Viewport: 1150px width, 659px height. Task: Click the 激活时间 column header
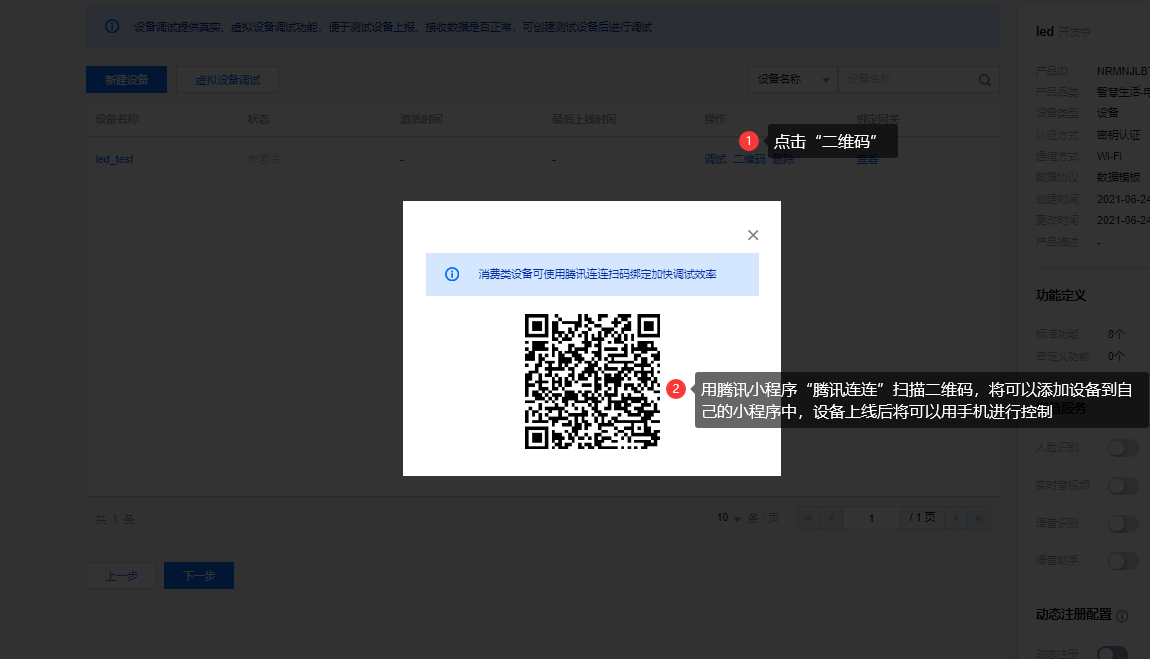pos(421,119)
